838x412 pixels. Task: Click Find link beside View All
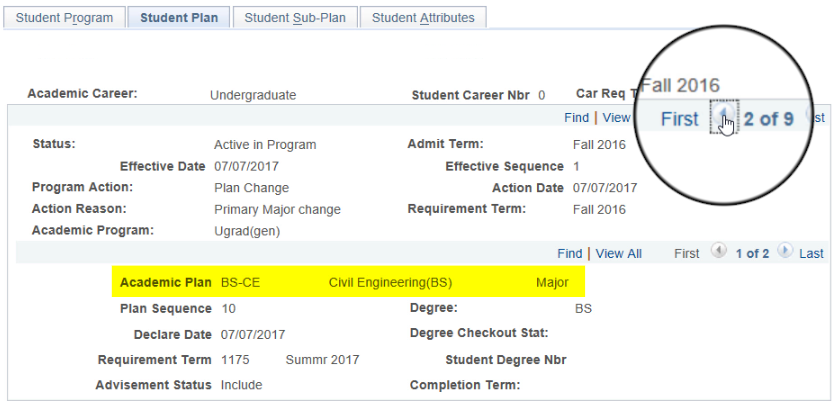pyautogui.click(x=569, y=254)
